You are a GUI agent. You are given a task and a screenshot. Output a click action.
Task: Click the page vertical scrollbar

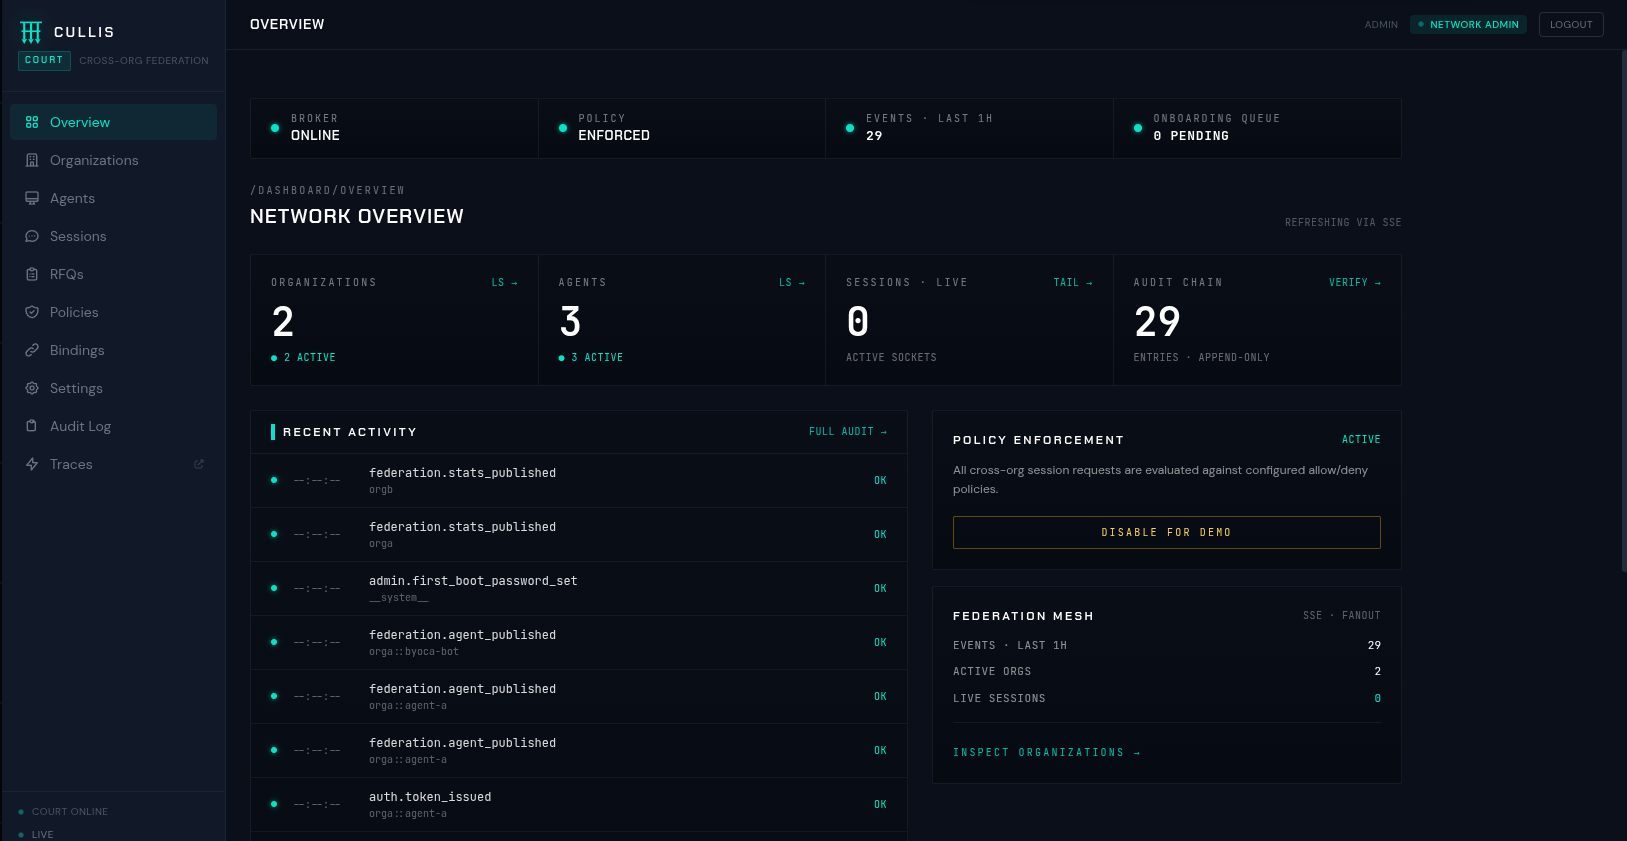[x=1623, y=310]
